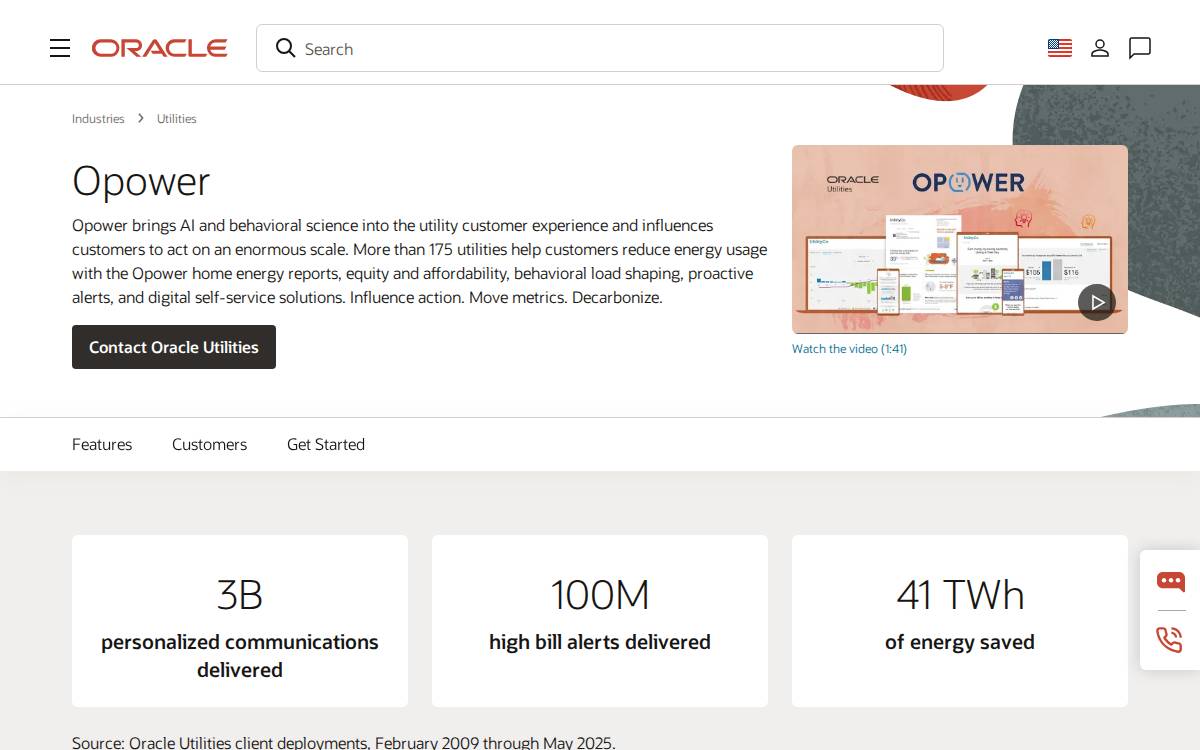Click the Opower page heading

coord(141,181)
